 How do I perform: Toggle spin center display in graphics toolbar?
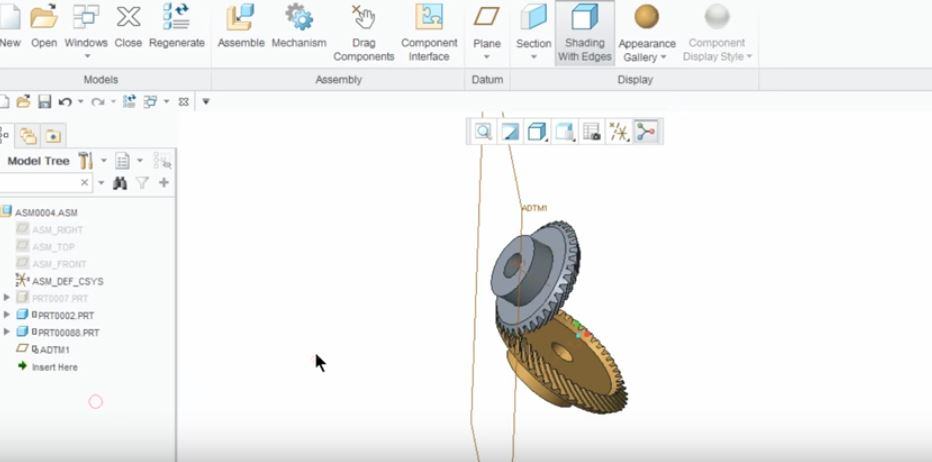pyautogui.click(x=647, y=132)
